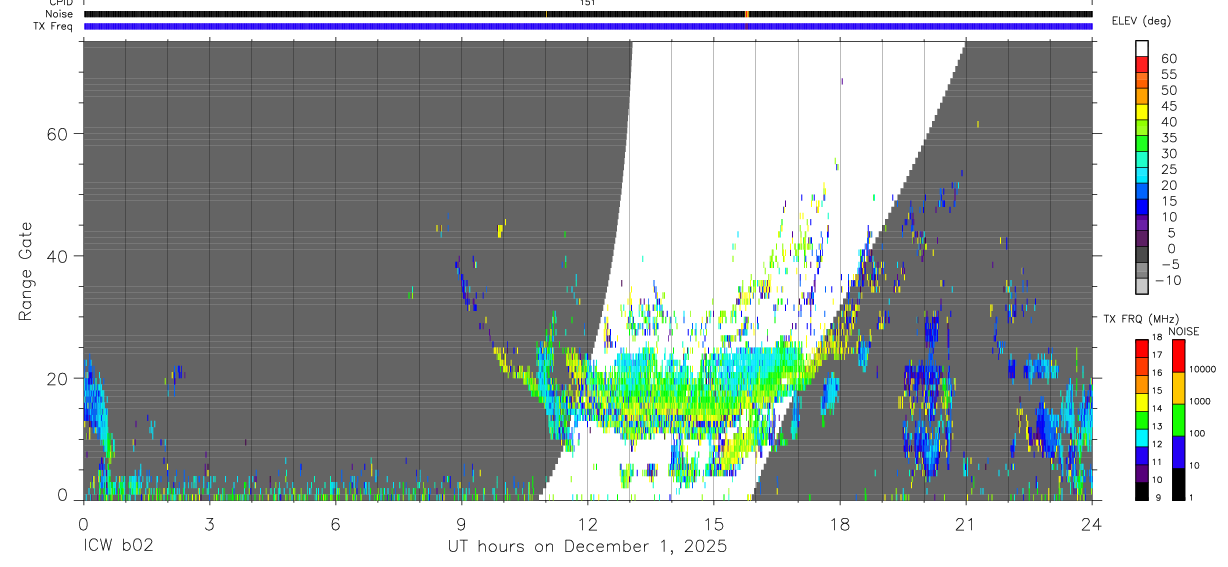
Task: Click the y-axis tick label '40'
Action: [x=57, y=256]
